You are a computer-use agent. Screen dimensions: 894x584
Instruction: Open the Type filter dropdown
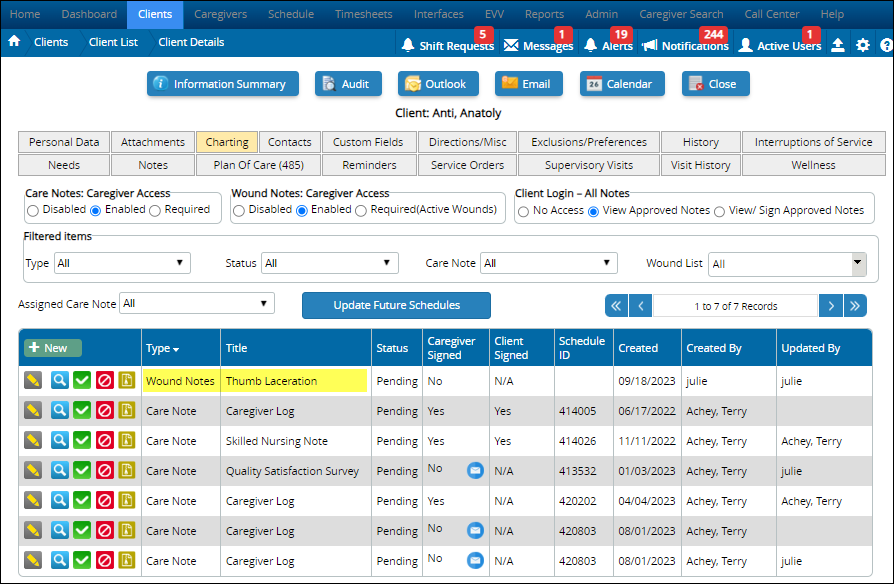pos(122,263)
